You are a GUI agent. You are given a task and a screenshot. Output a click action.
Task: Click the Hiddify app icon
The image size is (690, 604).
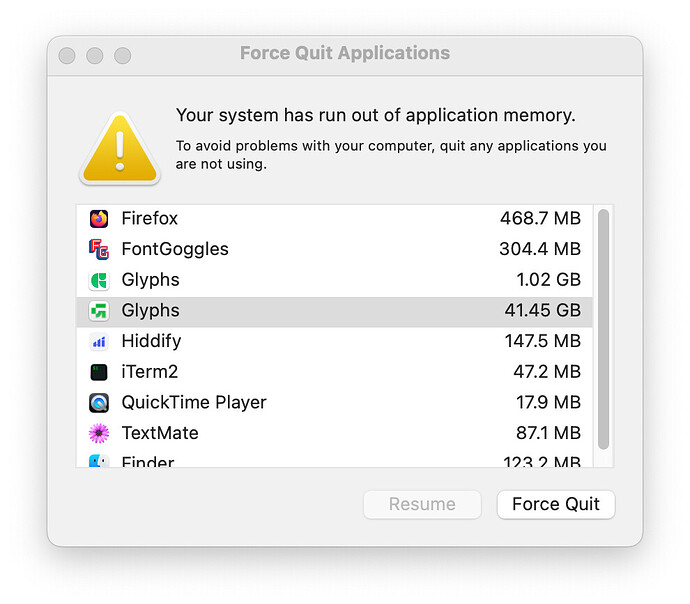pyautogui.click(x=99, y=341)
